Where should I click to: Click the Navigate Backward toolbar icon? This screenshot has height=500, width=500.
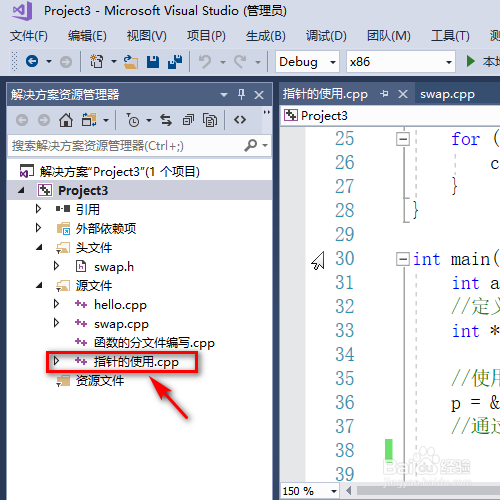coord(32,61)
